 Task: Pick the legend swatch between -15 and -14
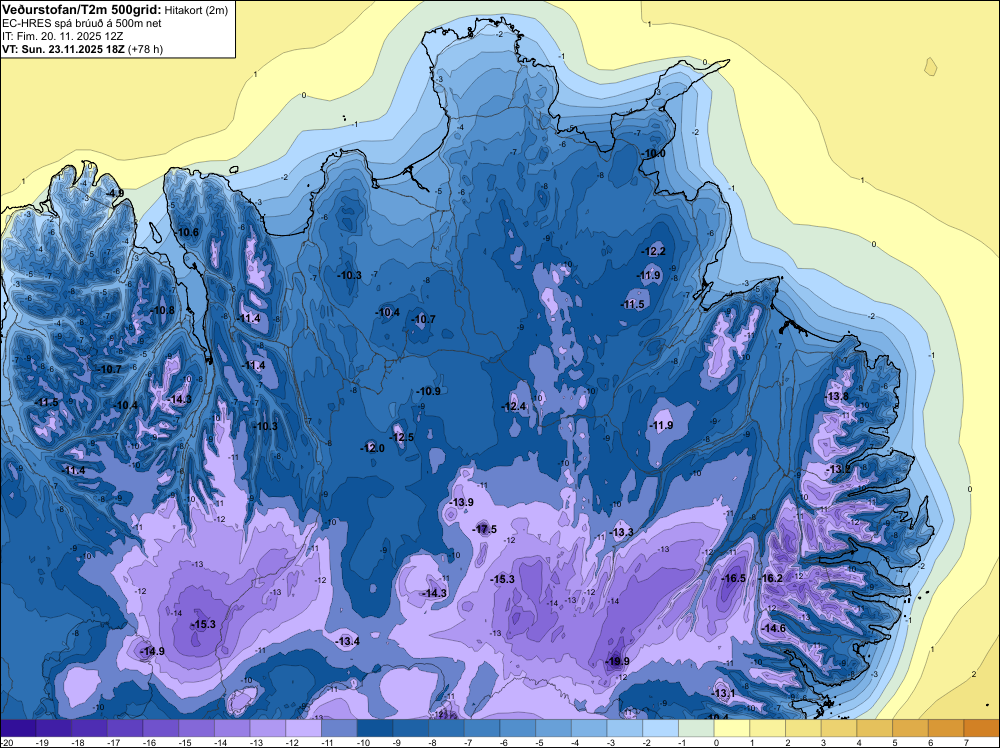pyautogui.click(x=196, y=728)
